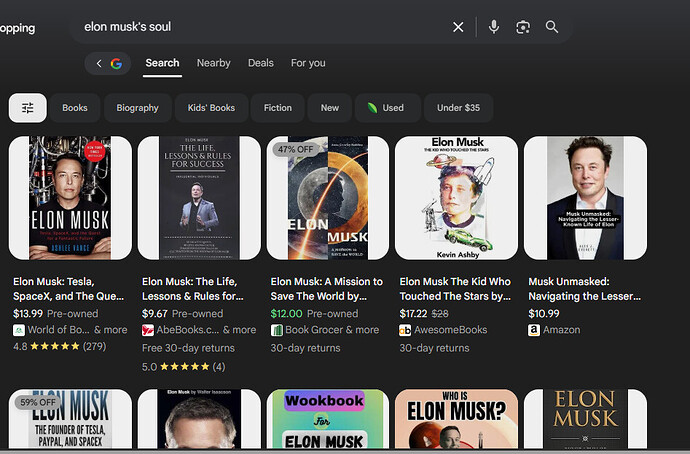This screenshot has height=454, width=690.
Task: Enable the Under $35 price filter
Action: tap(458, 108)
